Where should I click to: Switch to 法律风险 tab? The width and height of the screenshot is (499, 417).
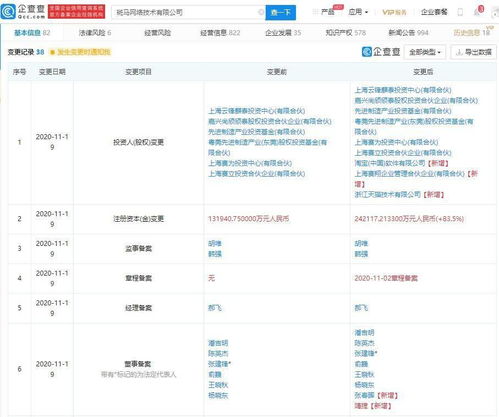[x=95, y=33]
